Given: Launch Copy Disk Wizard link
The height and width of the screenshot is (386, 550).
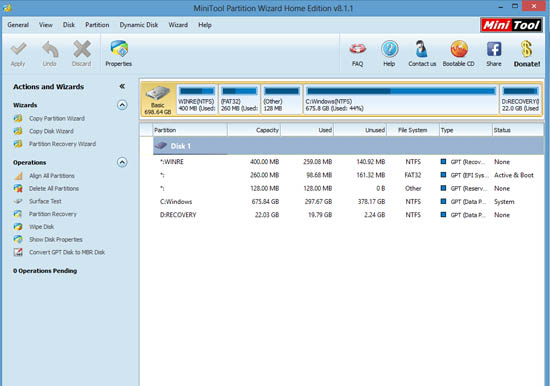Looking at the screenshot, I should 51,131.
